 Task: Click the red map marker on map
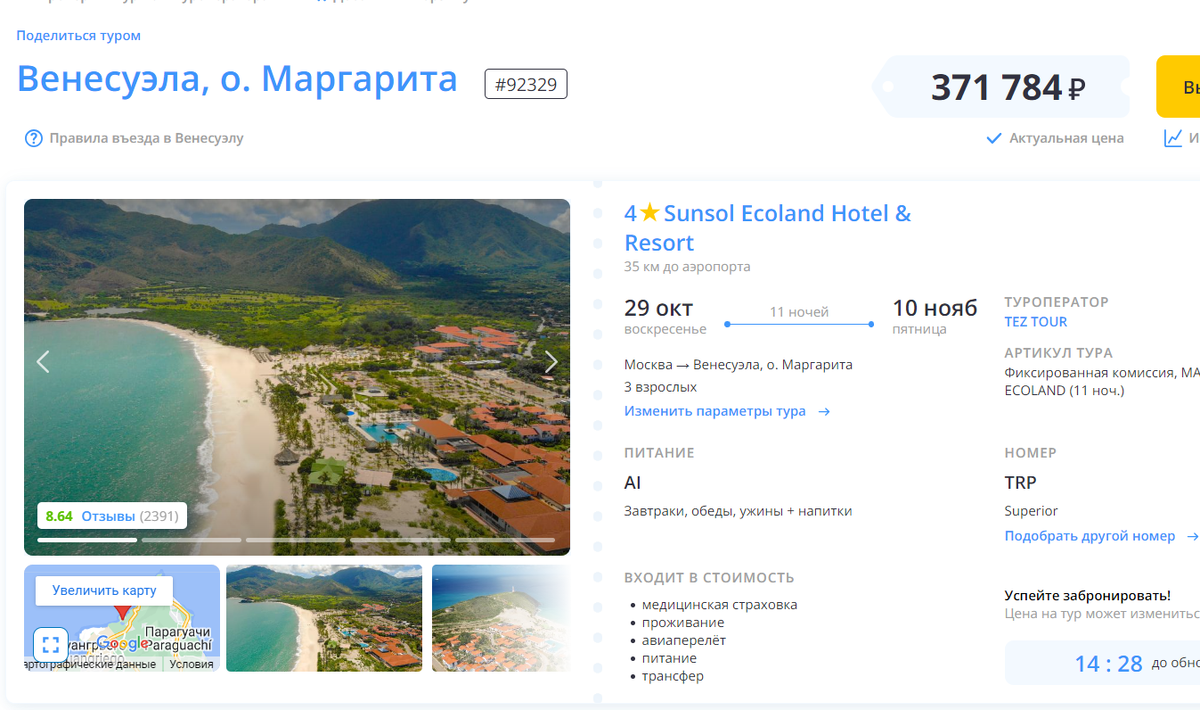point(123,610)
